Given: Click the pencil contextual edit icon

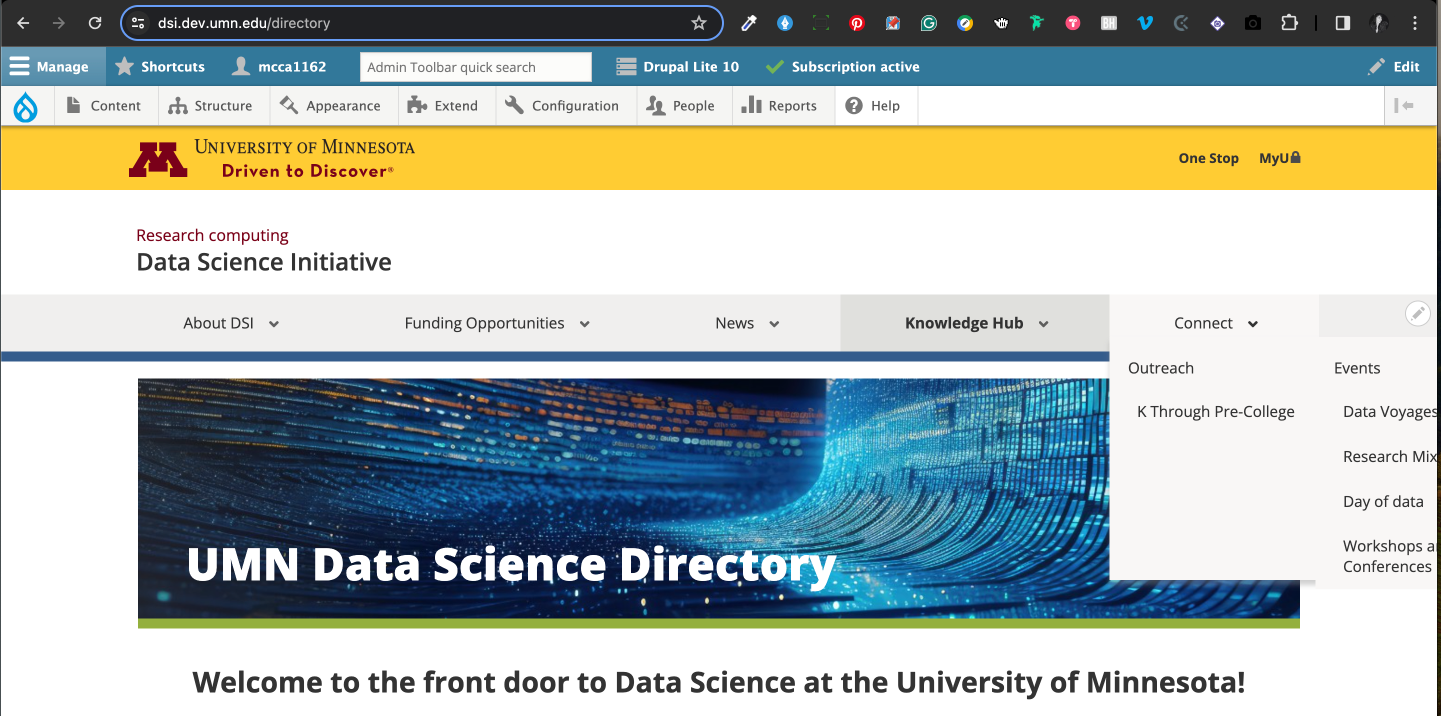Looking at the screenshot, I should point(1417,313).
